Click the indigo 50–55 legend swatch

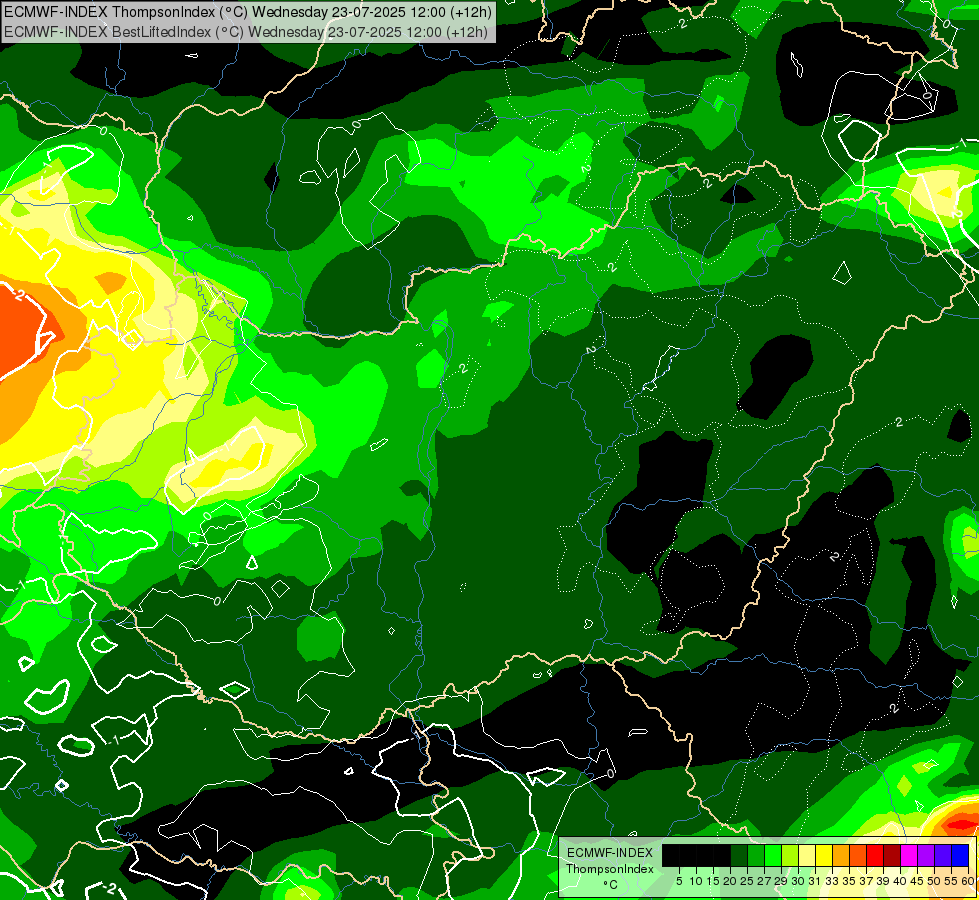point(943,856)
